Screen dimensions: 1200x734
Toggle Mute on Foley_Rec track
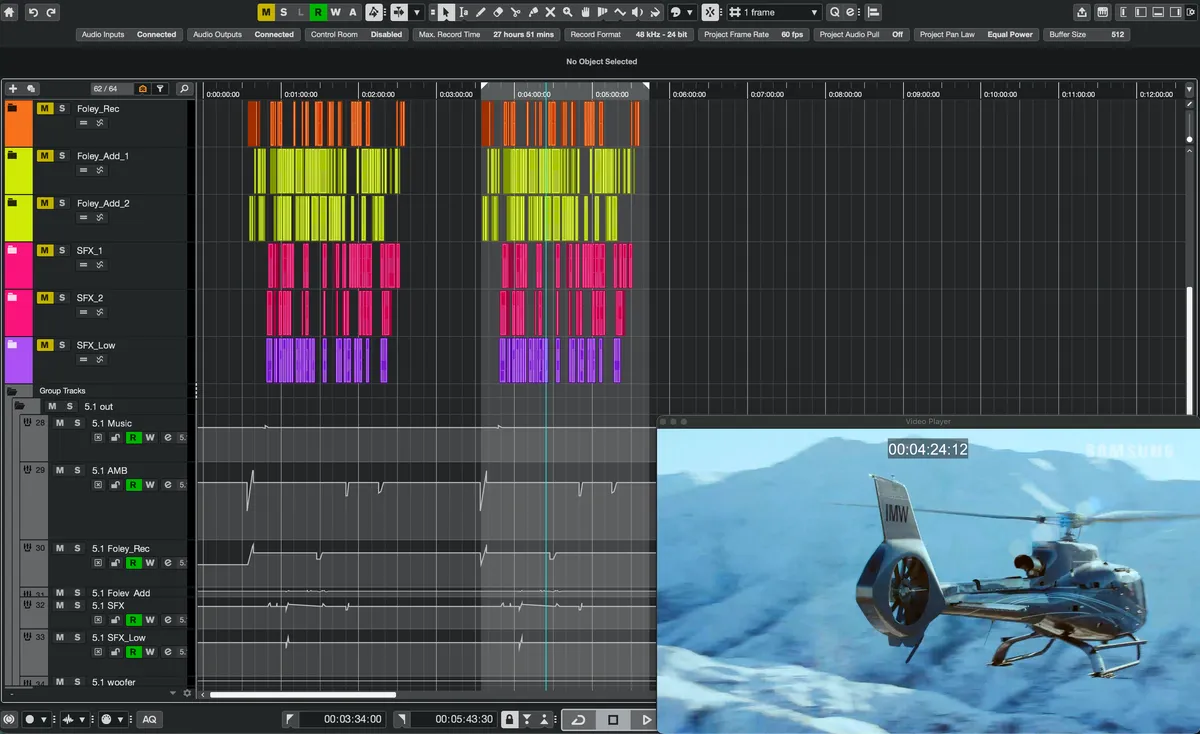click(45, 108)
